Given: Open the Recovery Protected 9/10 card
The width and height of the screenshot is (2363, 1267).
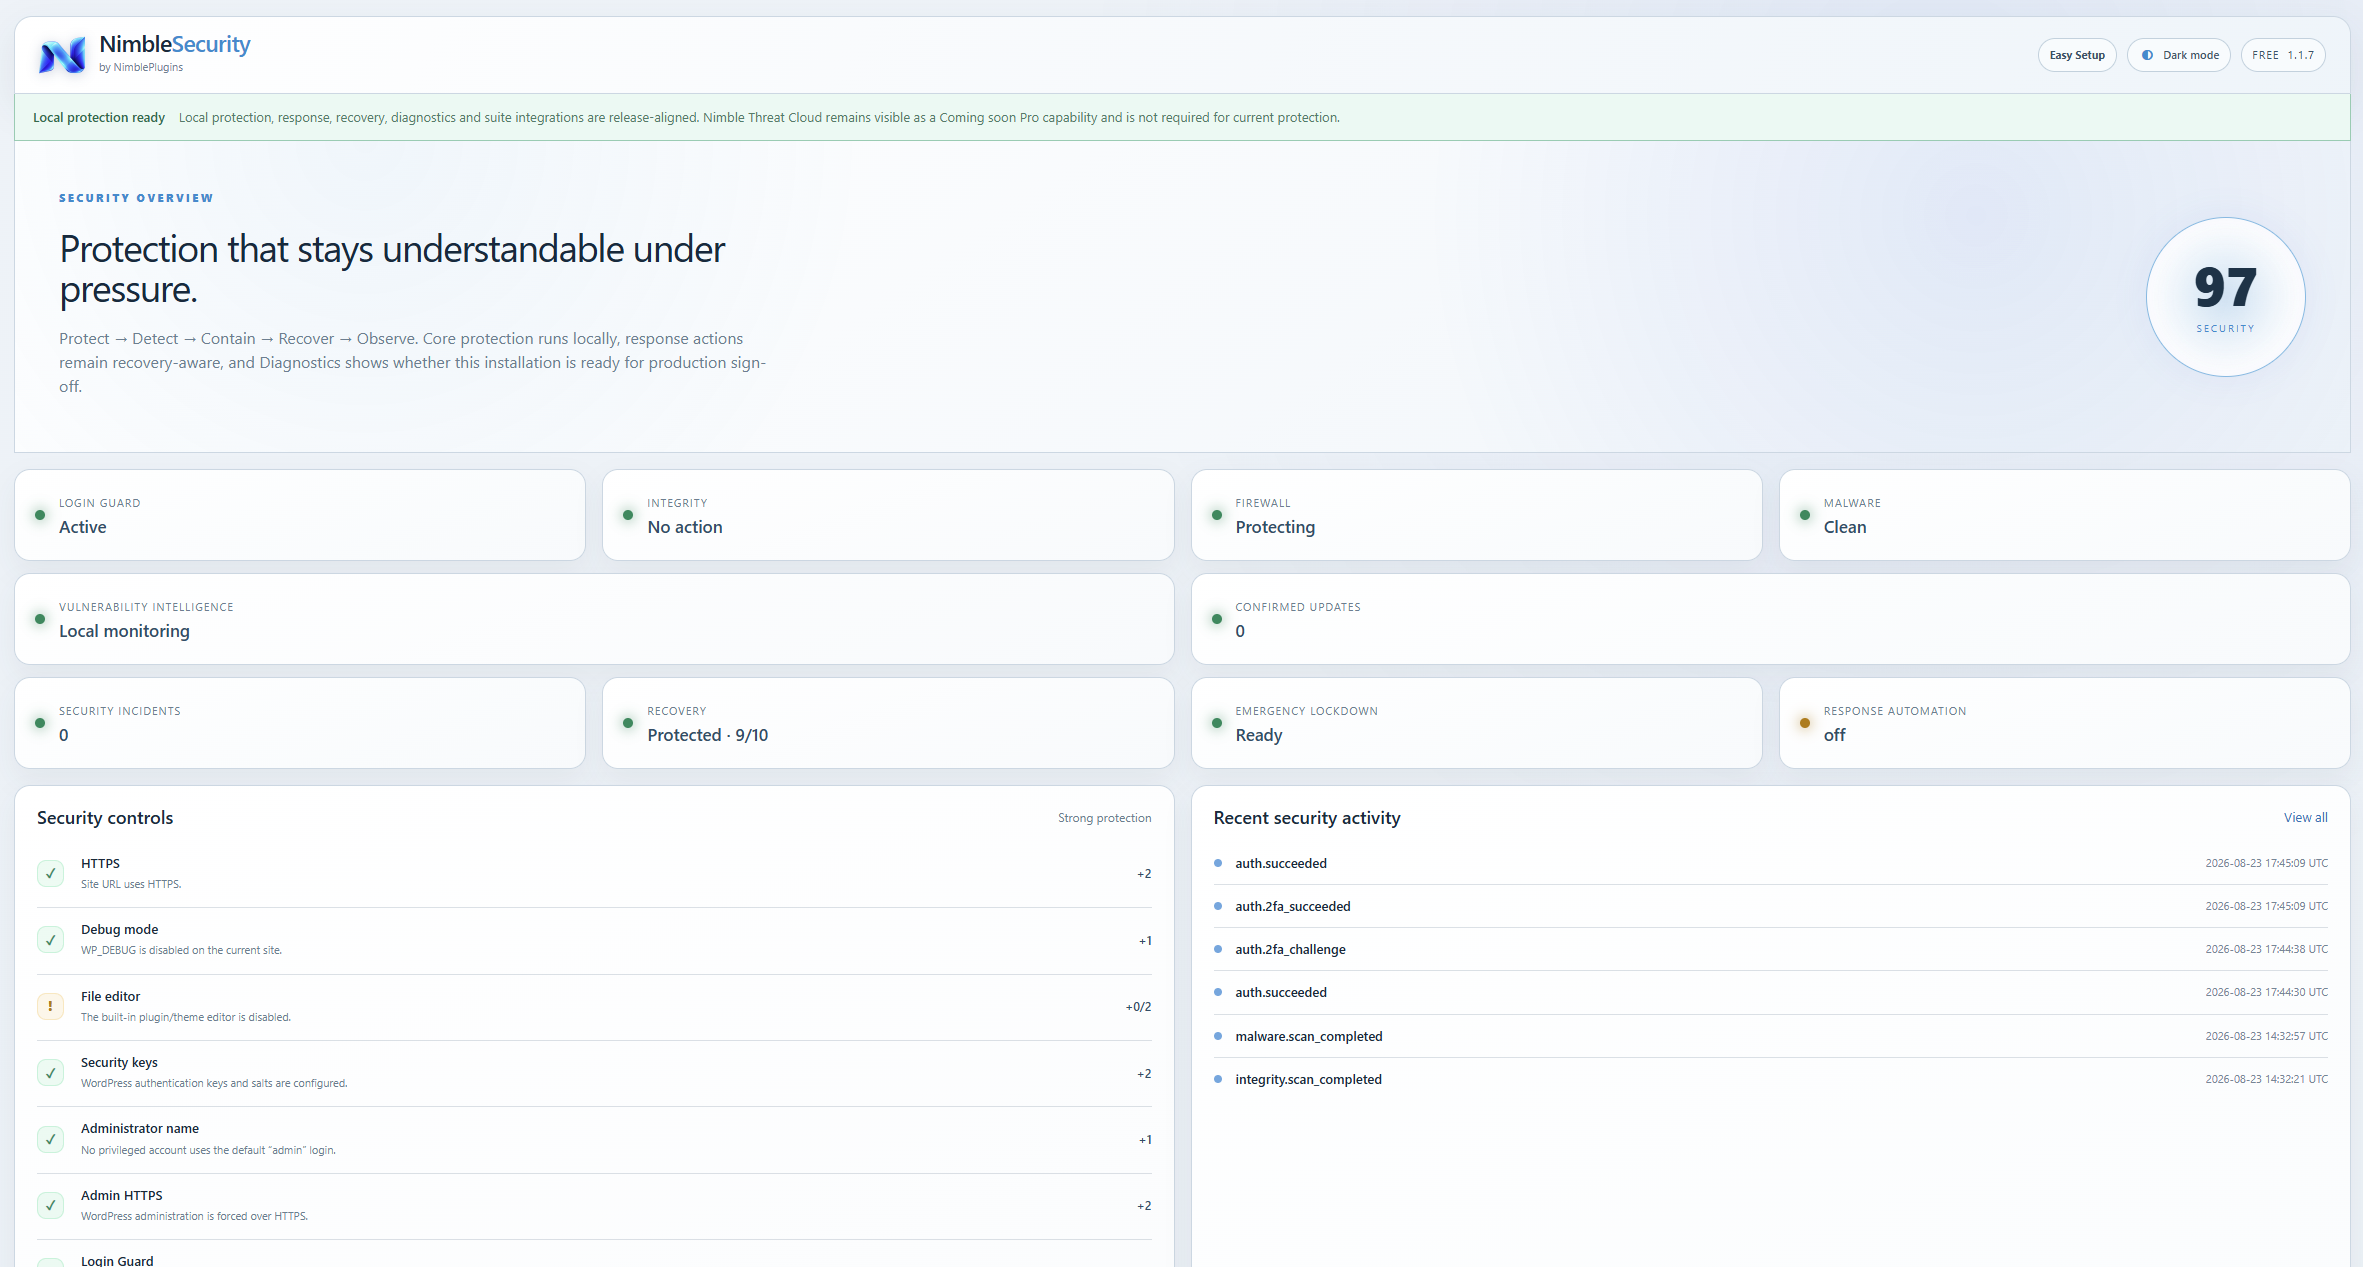Looking at the screenshot, I should click(x=888, y=723).
